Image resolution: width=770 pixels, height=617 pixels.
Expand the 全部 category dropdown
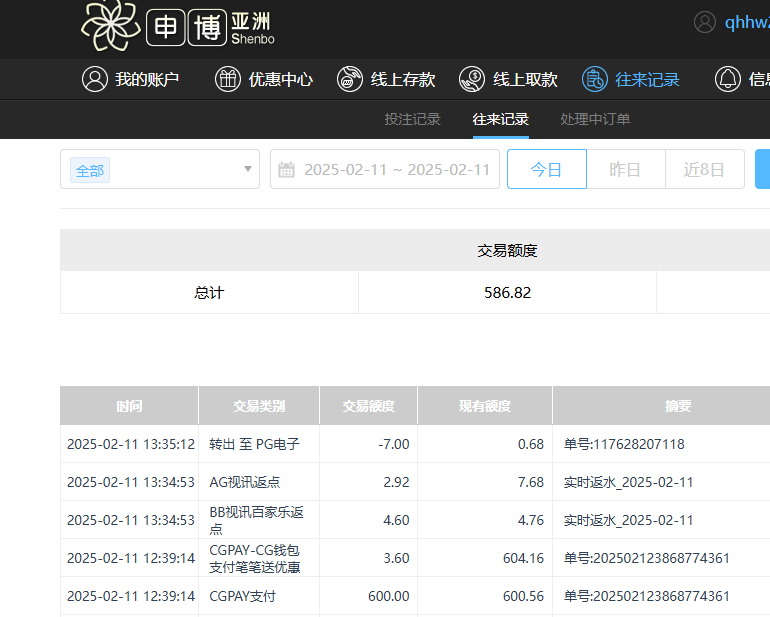248,169
